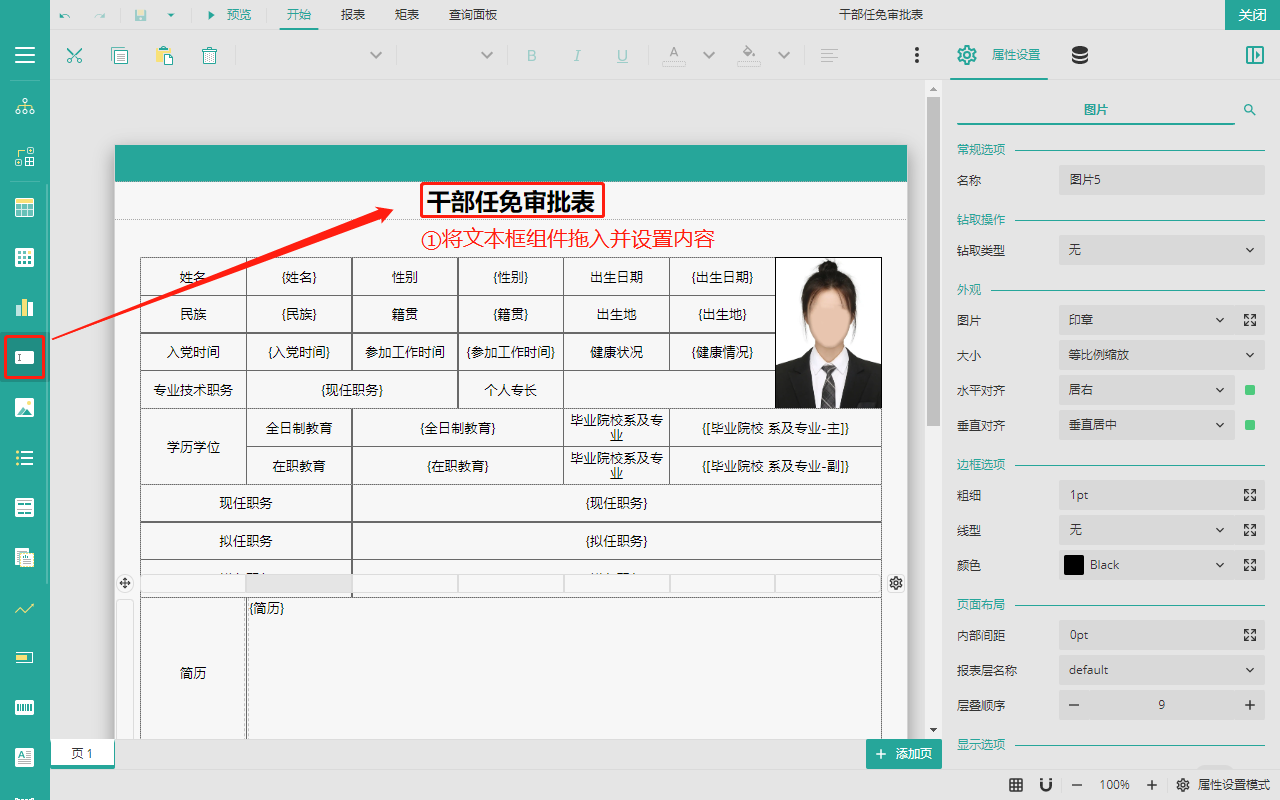The image size is (1280, 800).
Task: Open the Black border color swatch
Action: [x=1074, y=565]
